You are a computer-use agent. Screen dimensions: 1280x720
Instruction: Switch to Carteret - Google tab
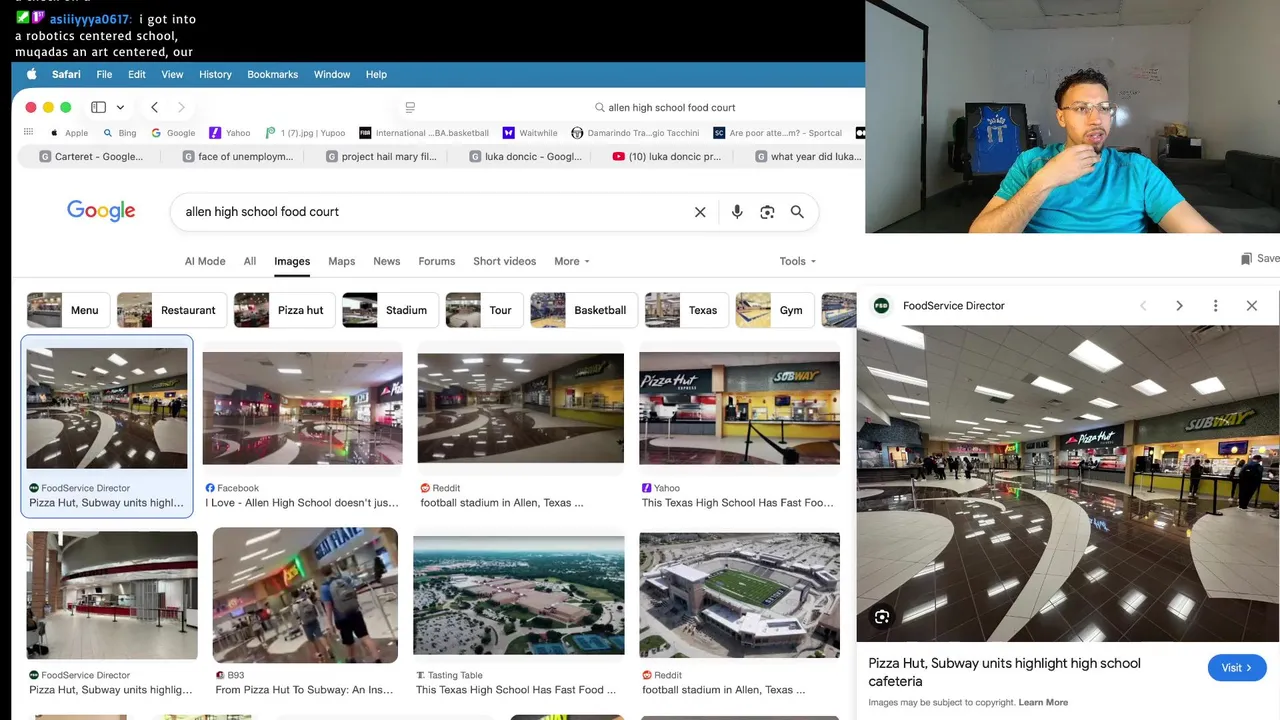pyautogui.click(x=91, y=156)
